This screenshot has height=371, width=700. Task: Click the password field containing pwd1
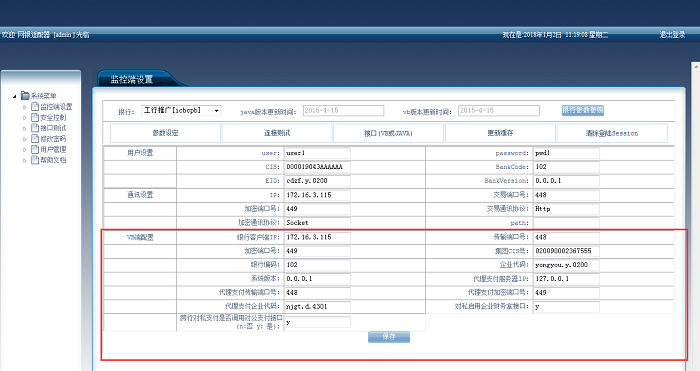[x=567, y=153]
